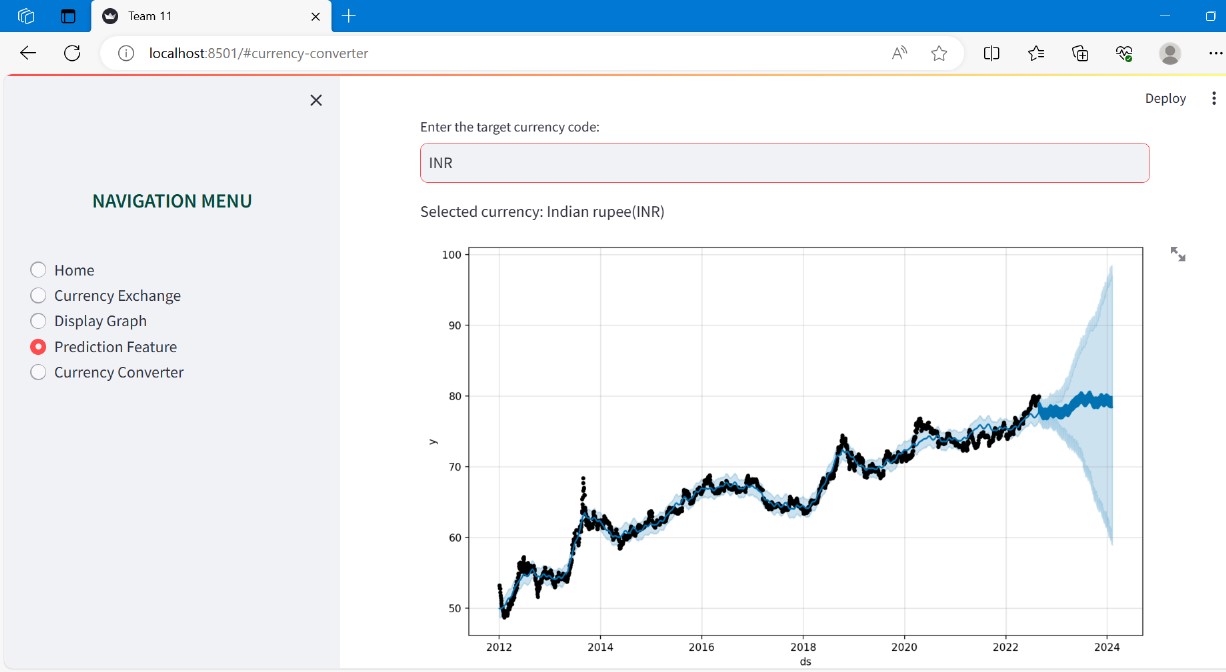Open the favorites list

(1036, 53)
